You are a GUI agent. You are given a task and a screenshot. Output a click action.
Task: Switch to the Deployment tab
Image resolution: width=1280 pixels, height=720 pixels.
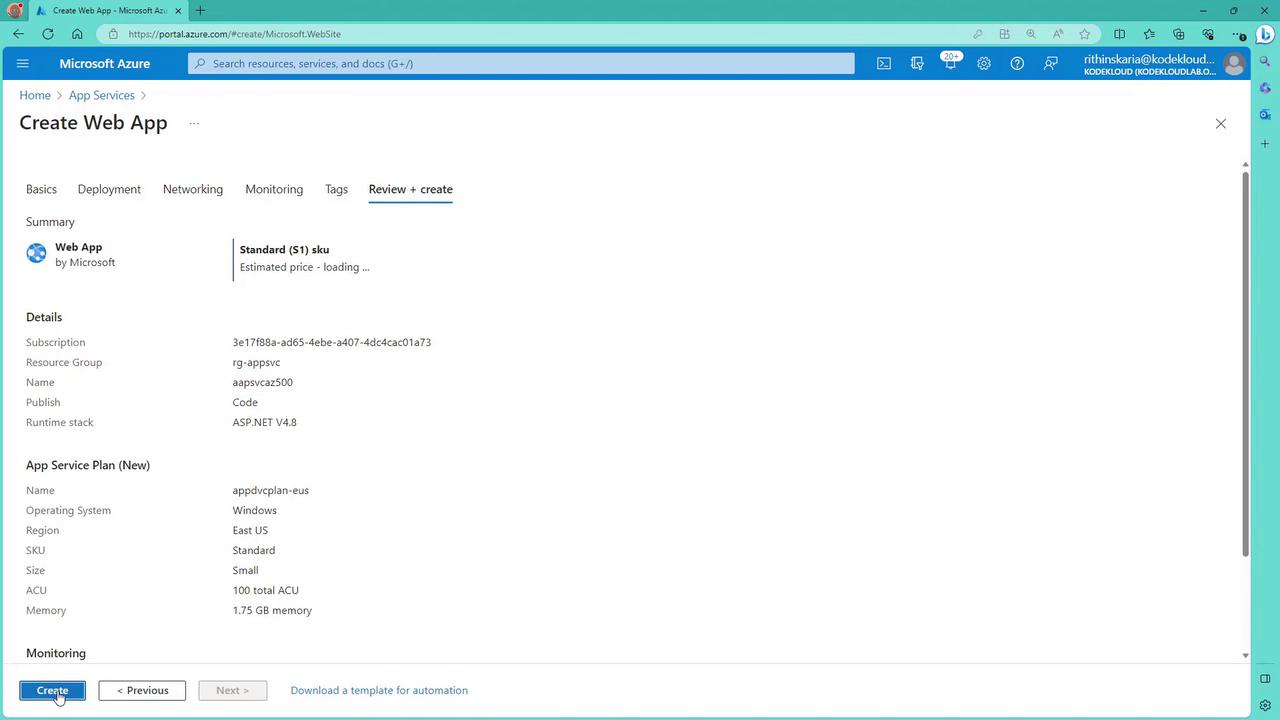pos(109,189)
